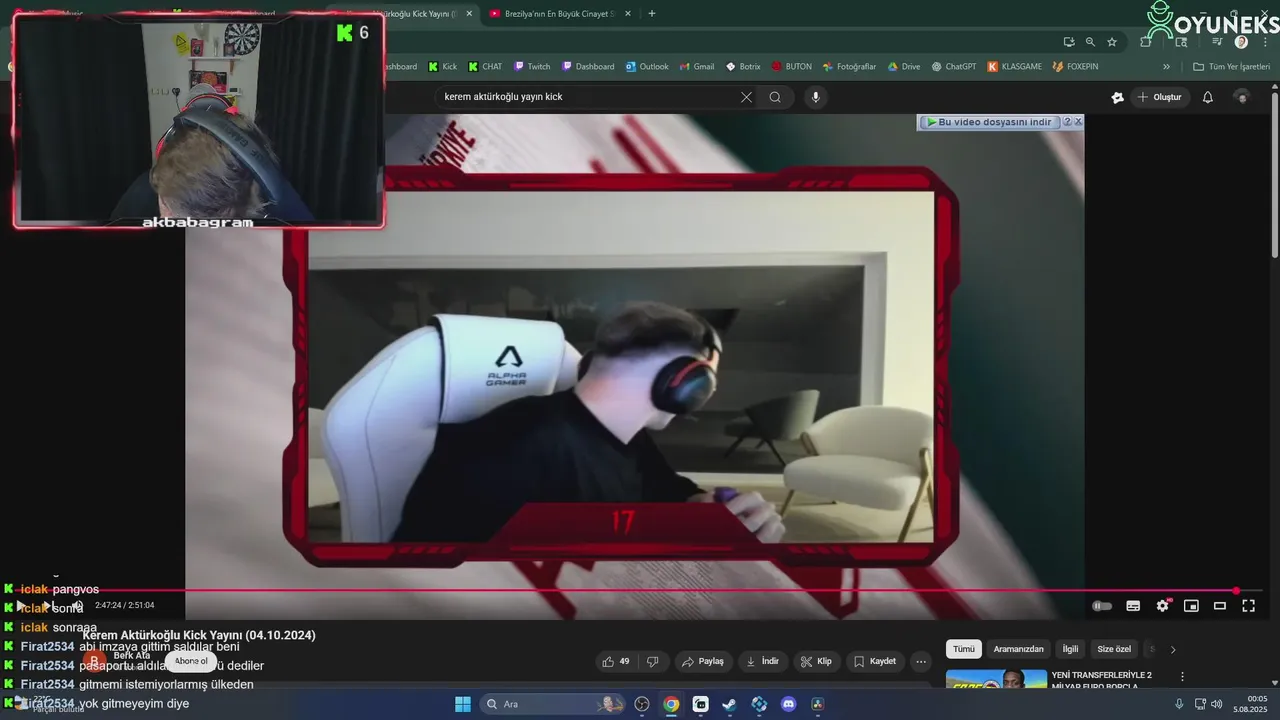Open the Windows Start menu
Screen dimensions: 1280x720
point(463,704)
